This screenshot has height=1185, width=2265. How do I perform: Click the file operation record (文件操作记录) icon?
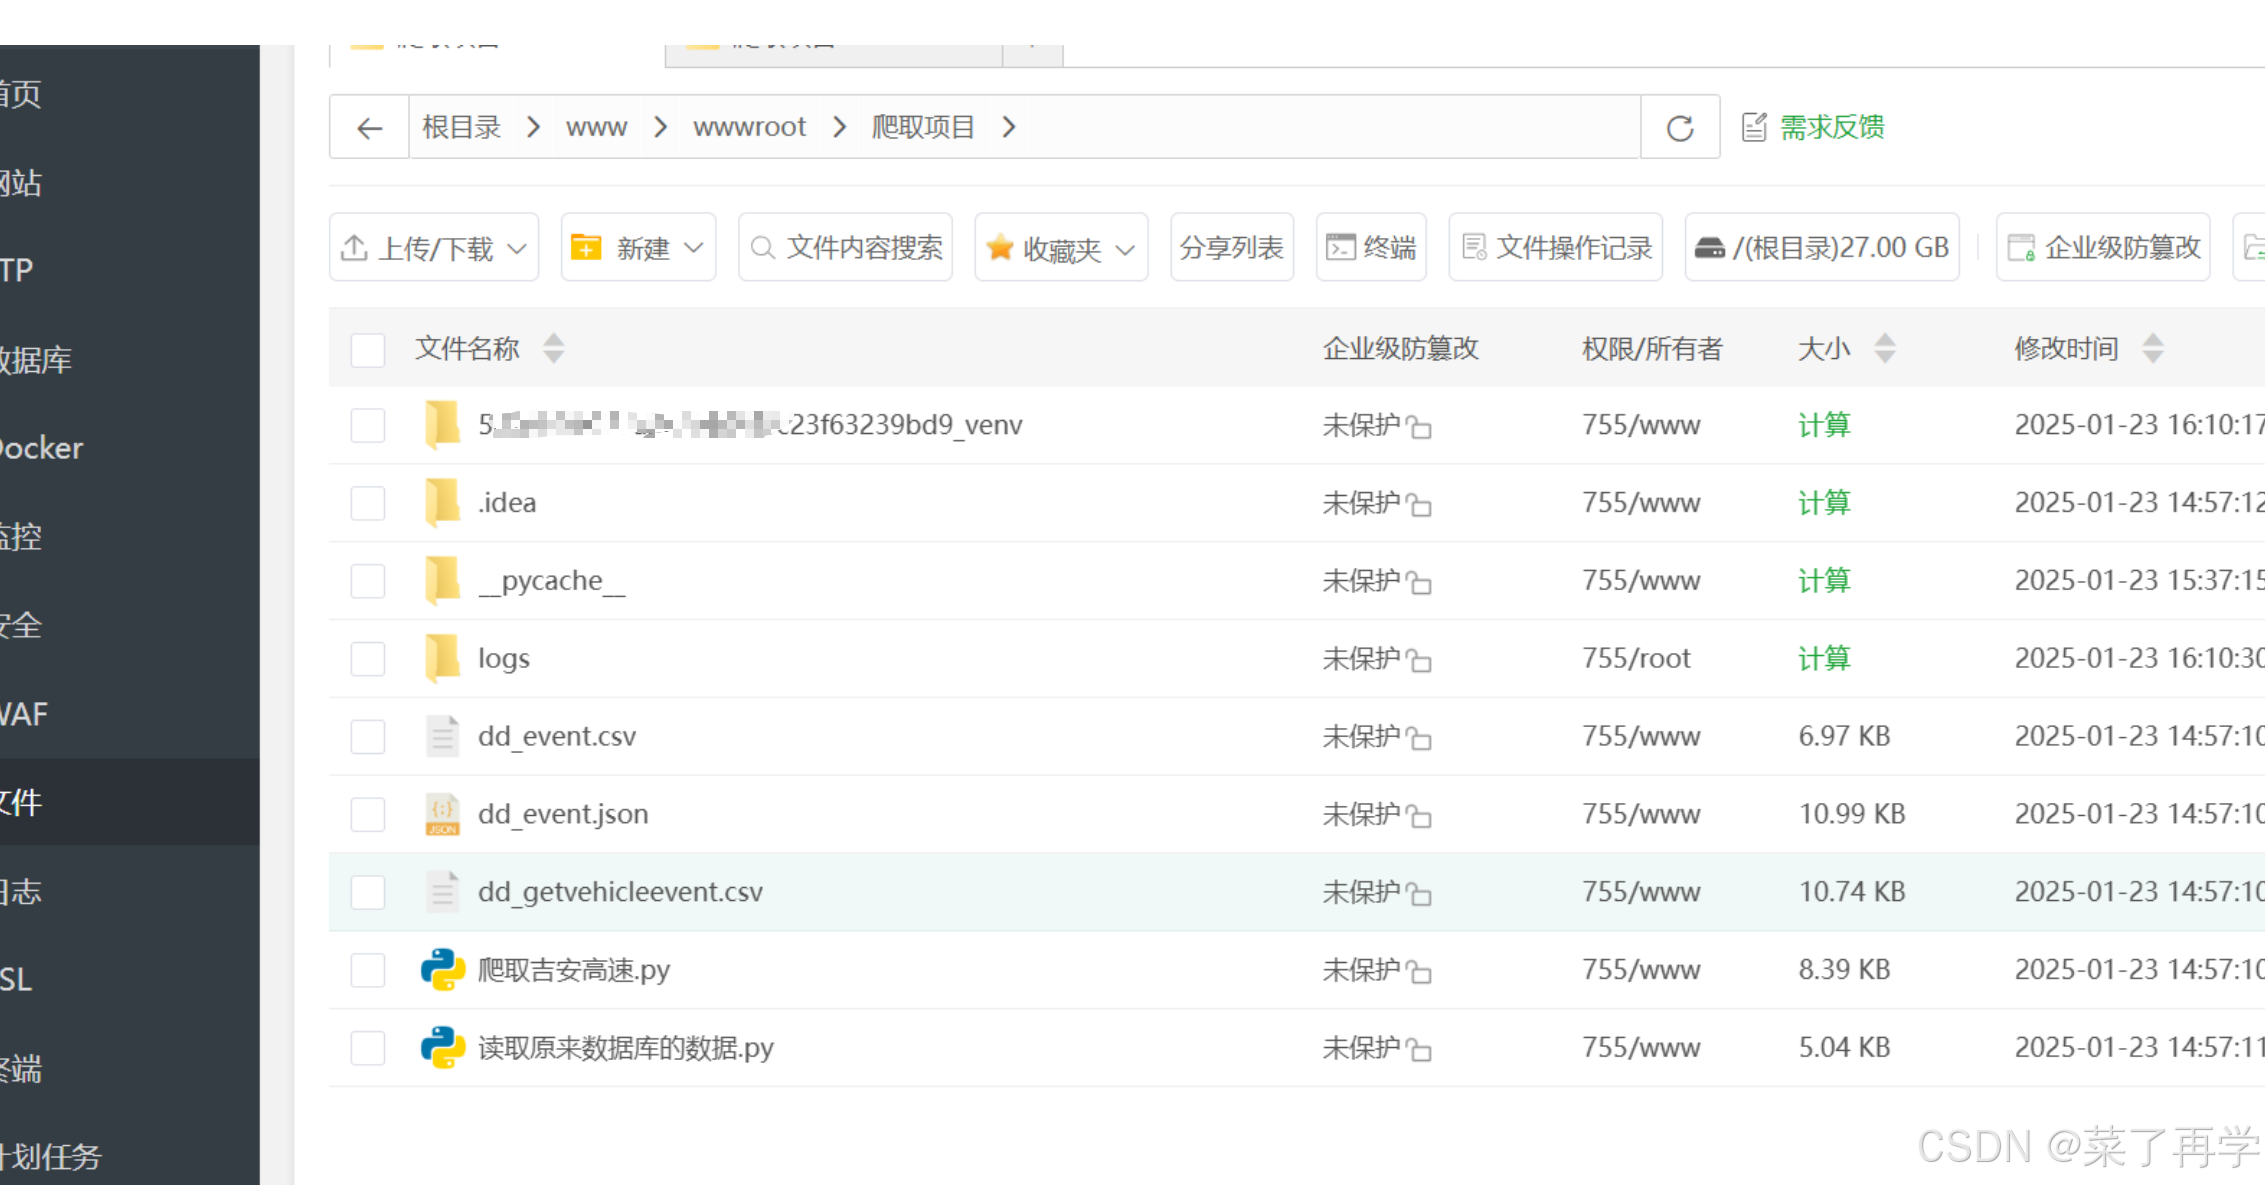tap(1474, 247)
